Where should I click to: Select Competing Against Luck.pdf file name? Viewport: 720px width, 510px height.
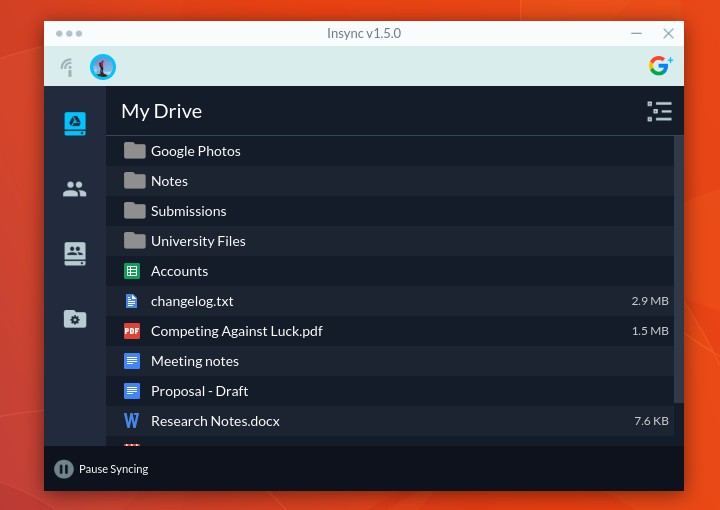pos(237,331)
